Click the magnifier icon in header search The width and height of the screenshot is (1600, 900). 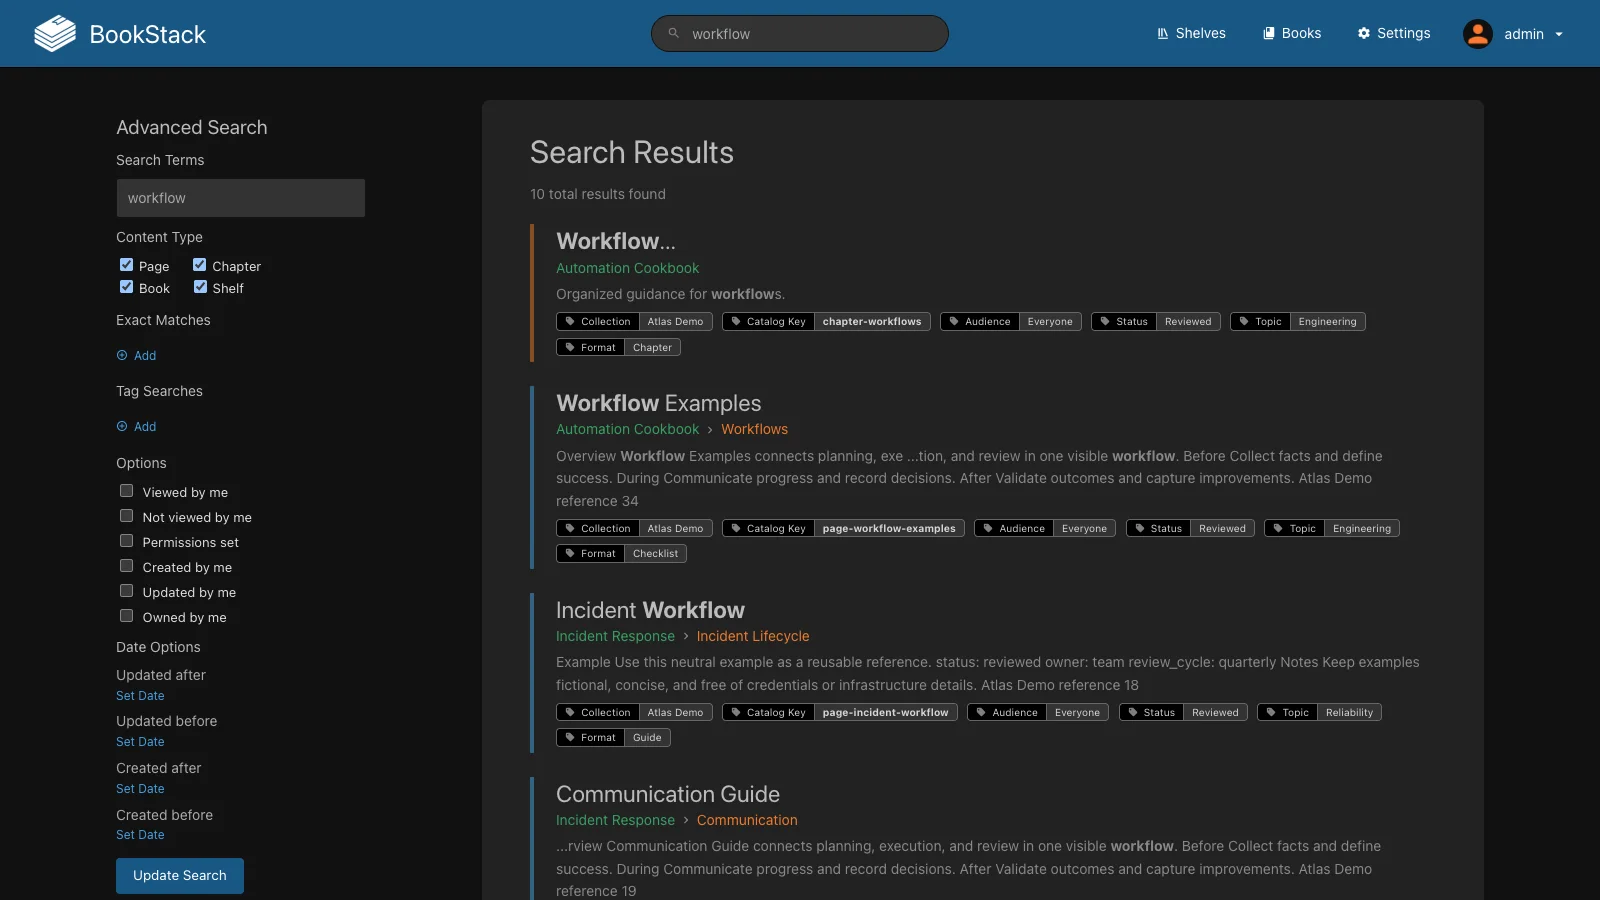674,33
